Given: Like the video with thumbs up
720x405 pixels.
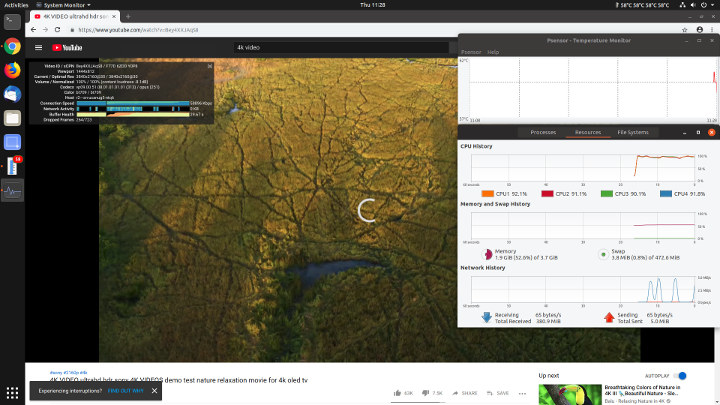Looking at the screenshot, I should 398,393.
